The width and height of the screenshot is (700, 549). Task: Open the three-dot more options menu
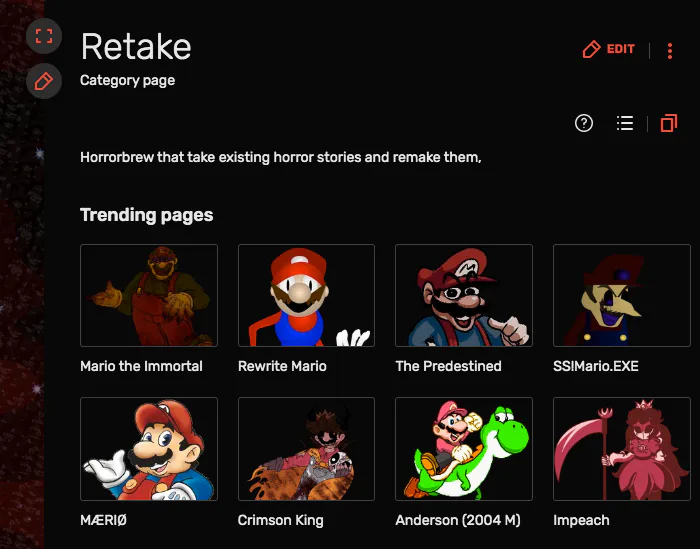[670, 50]
